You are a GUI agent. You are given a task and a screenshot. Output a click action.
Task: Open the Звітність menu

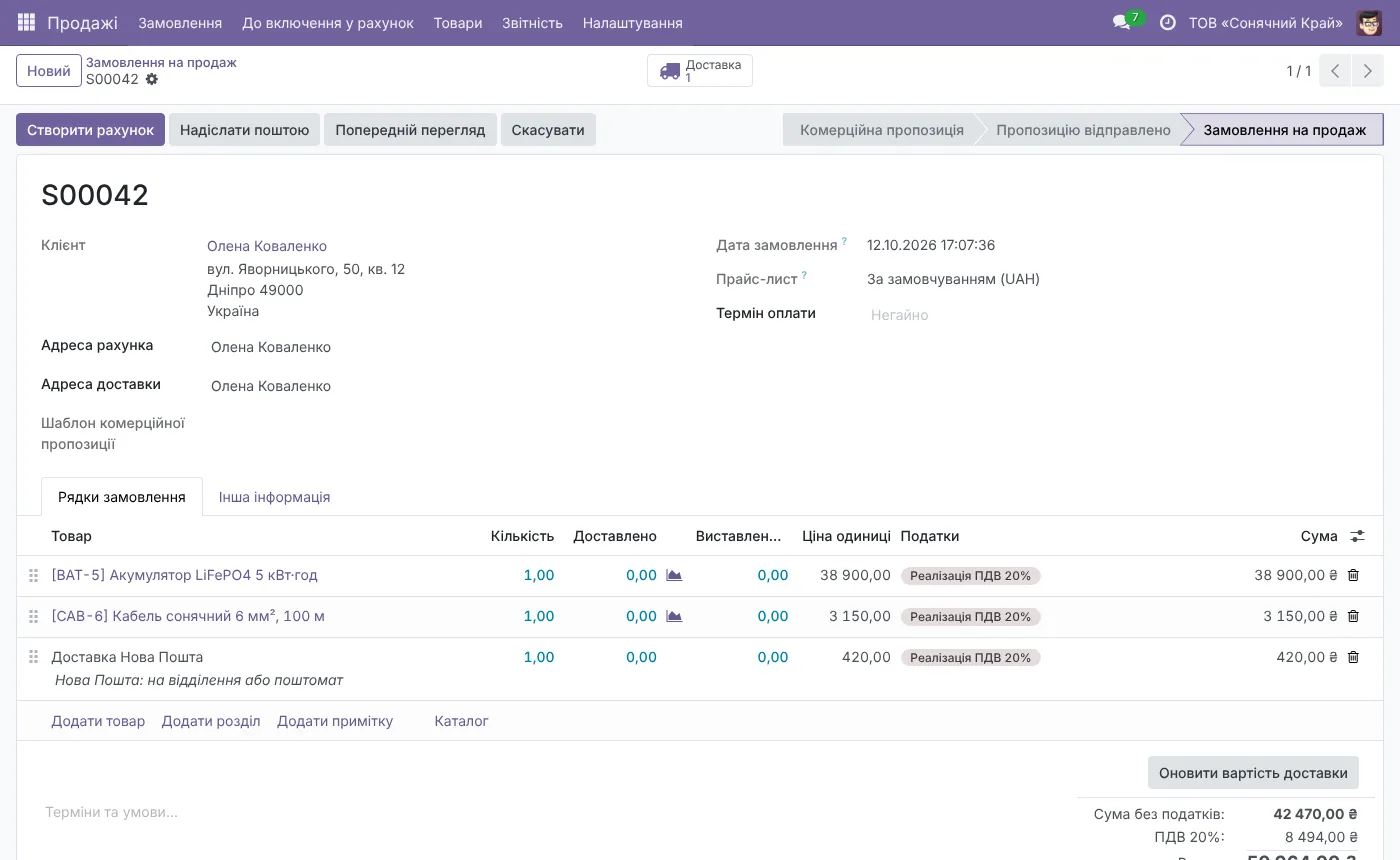pyautogui.click(x=532, y=22)
